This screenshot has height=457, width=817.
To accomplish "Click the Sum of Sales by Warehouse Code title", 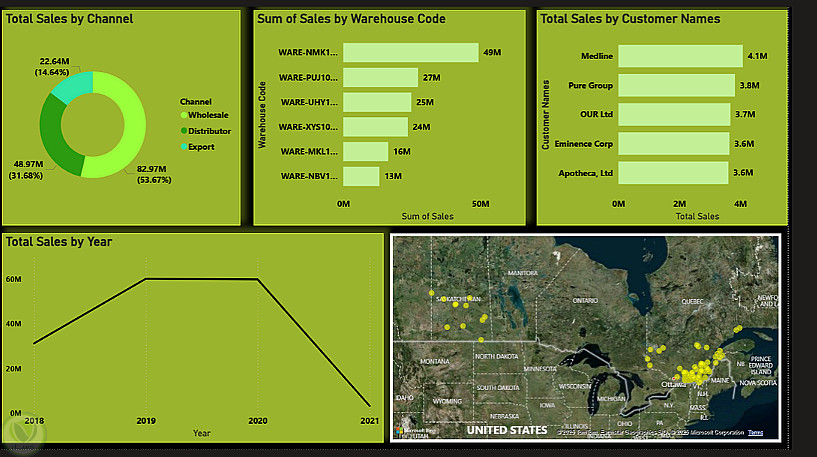I will tap(351, 19).
